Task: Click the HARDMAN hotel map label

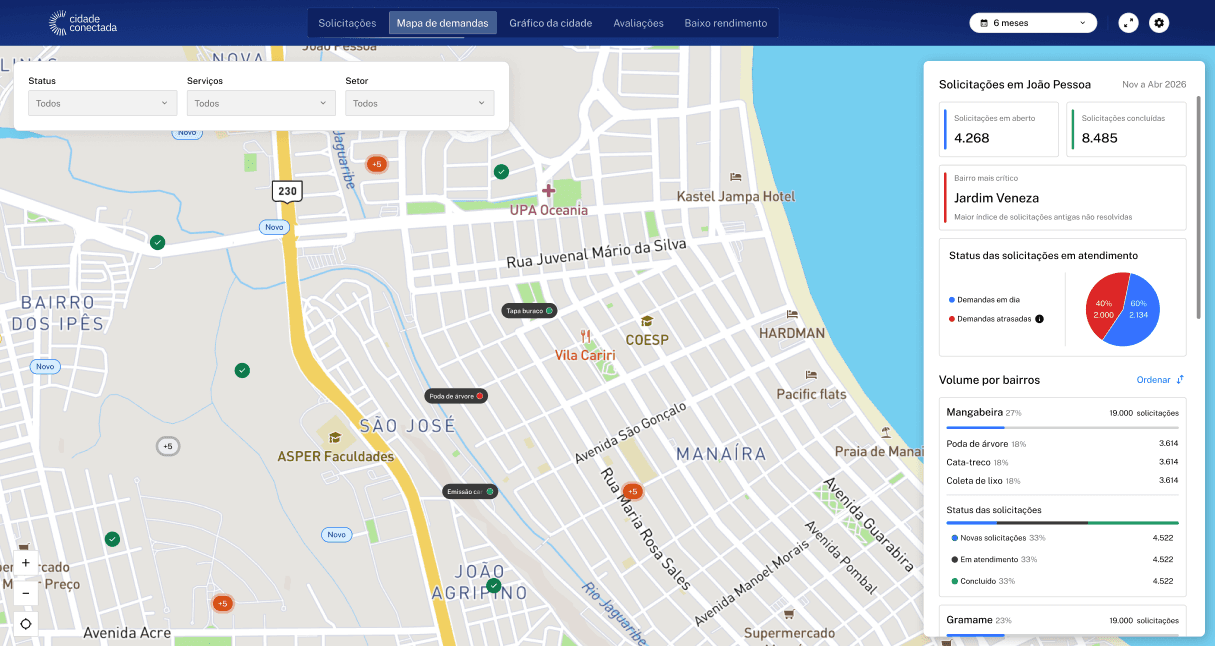Action: pyautogui.click(x=792, y=333)
